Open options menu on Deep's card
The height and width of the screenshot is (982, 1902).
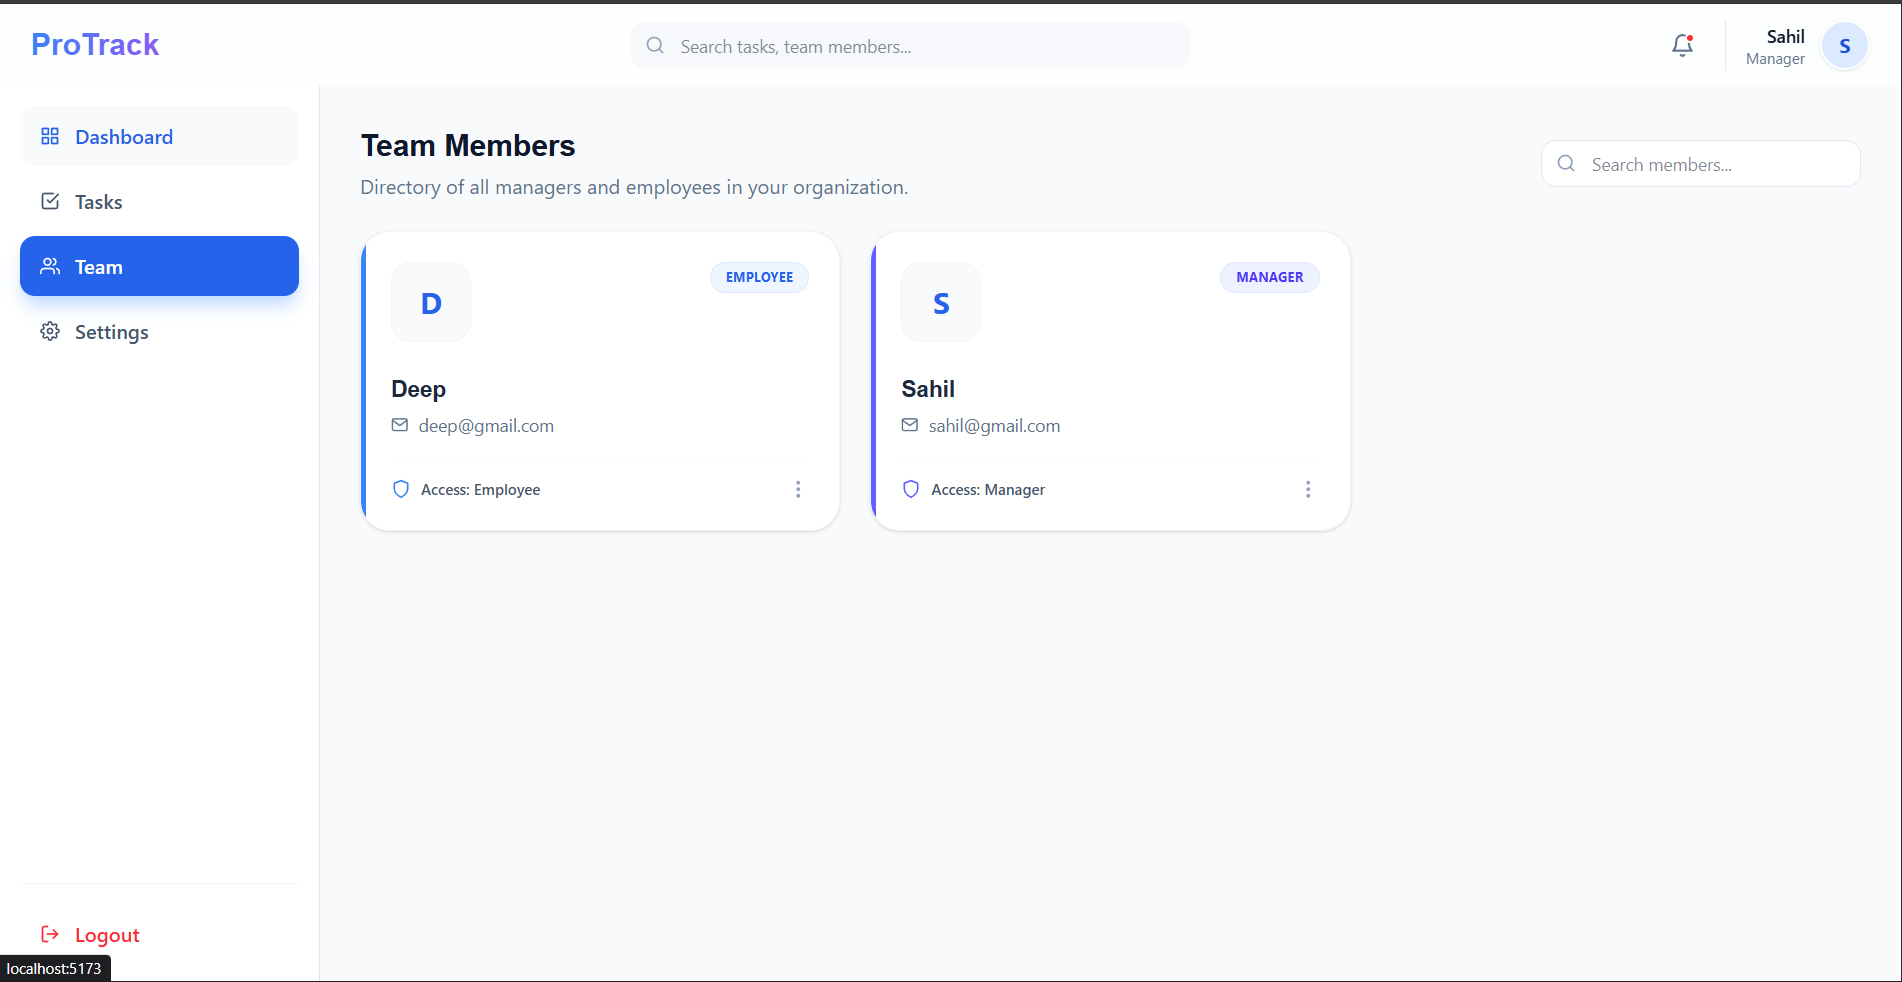pyautogui.click(x=797, y=489)
